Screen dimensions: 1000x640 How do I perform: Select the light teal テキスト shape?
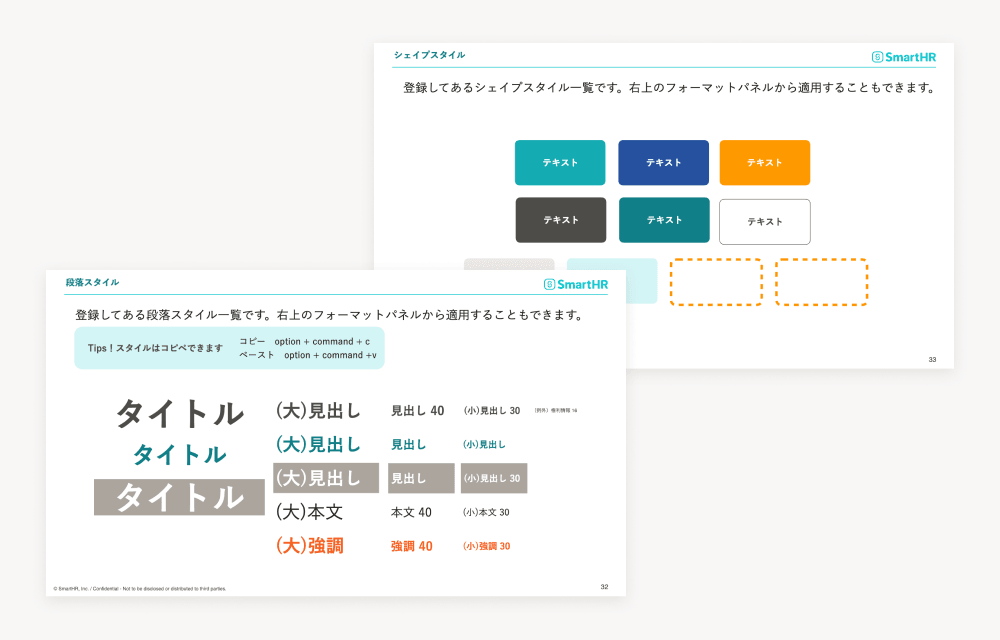point(560,163)
